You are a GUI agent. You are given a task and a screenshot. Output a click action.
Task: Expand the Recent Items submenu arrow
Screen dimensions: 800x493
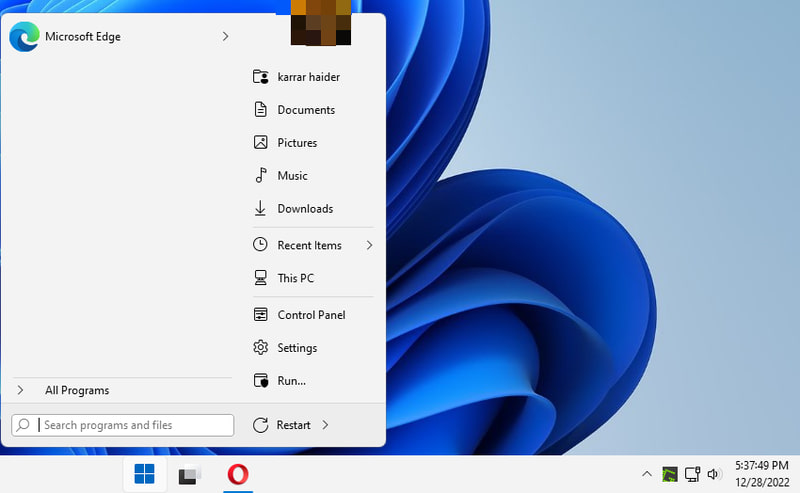pos(368,245)
